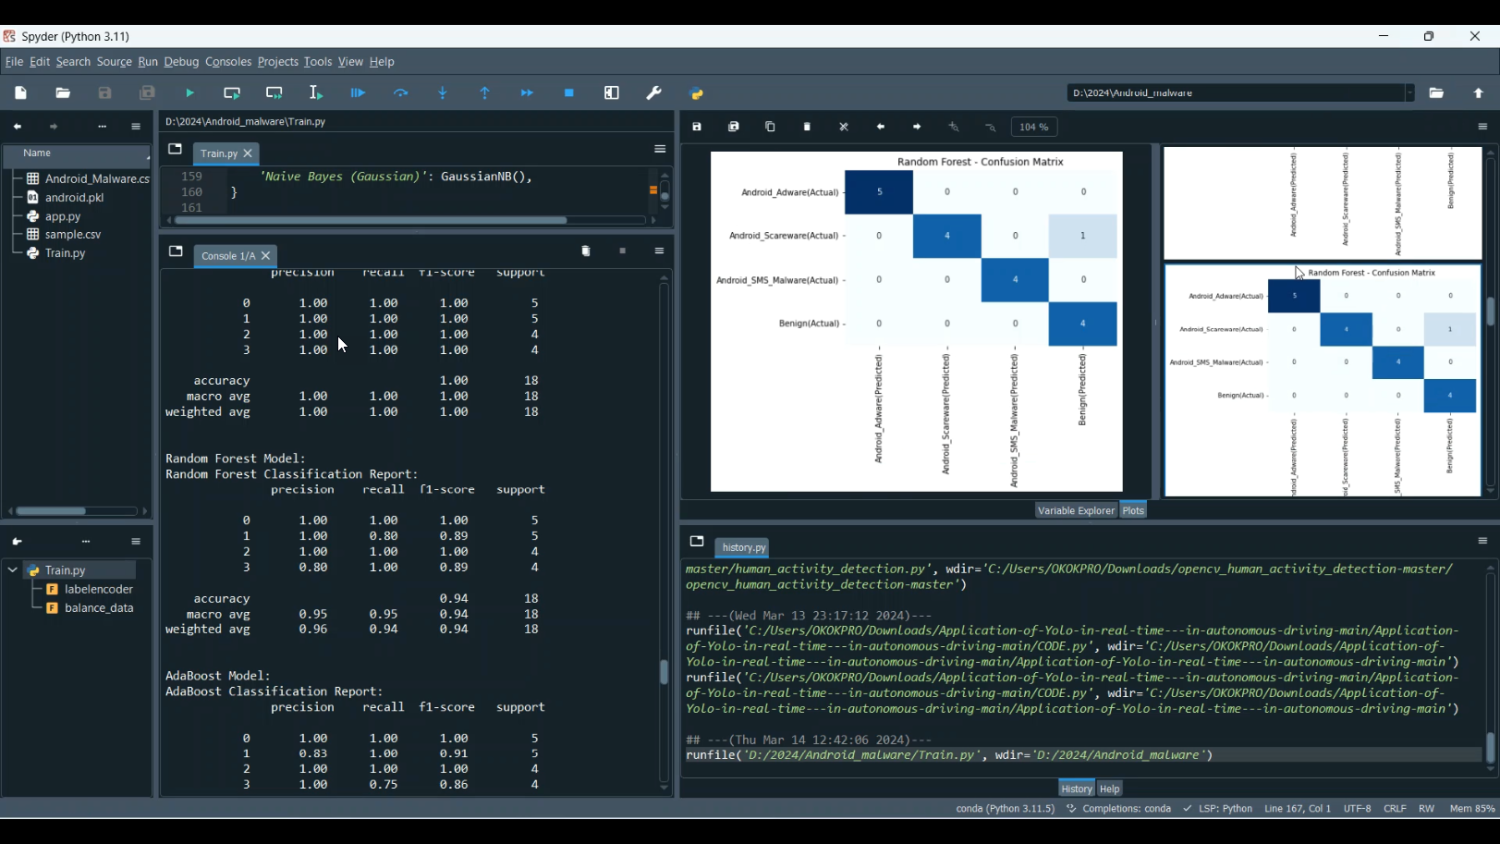Switch to the Help tab

click(x=1110, y=789)
